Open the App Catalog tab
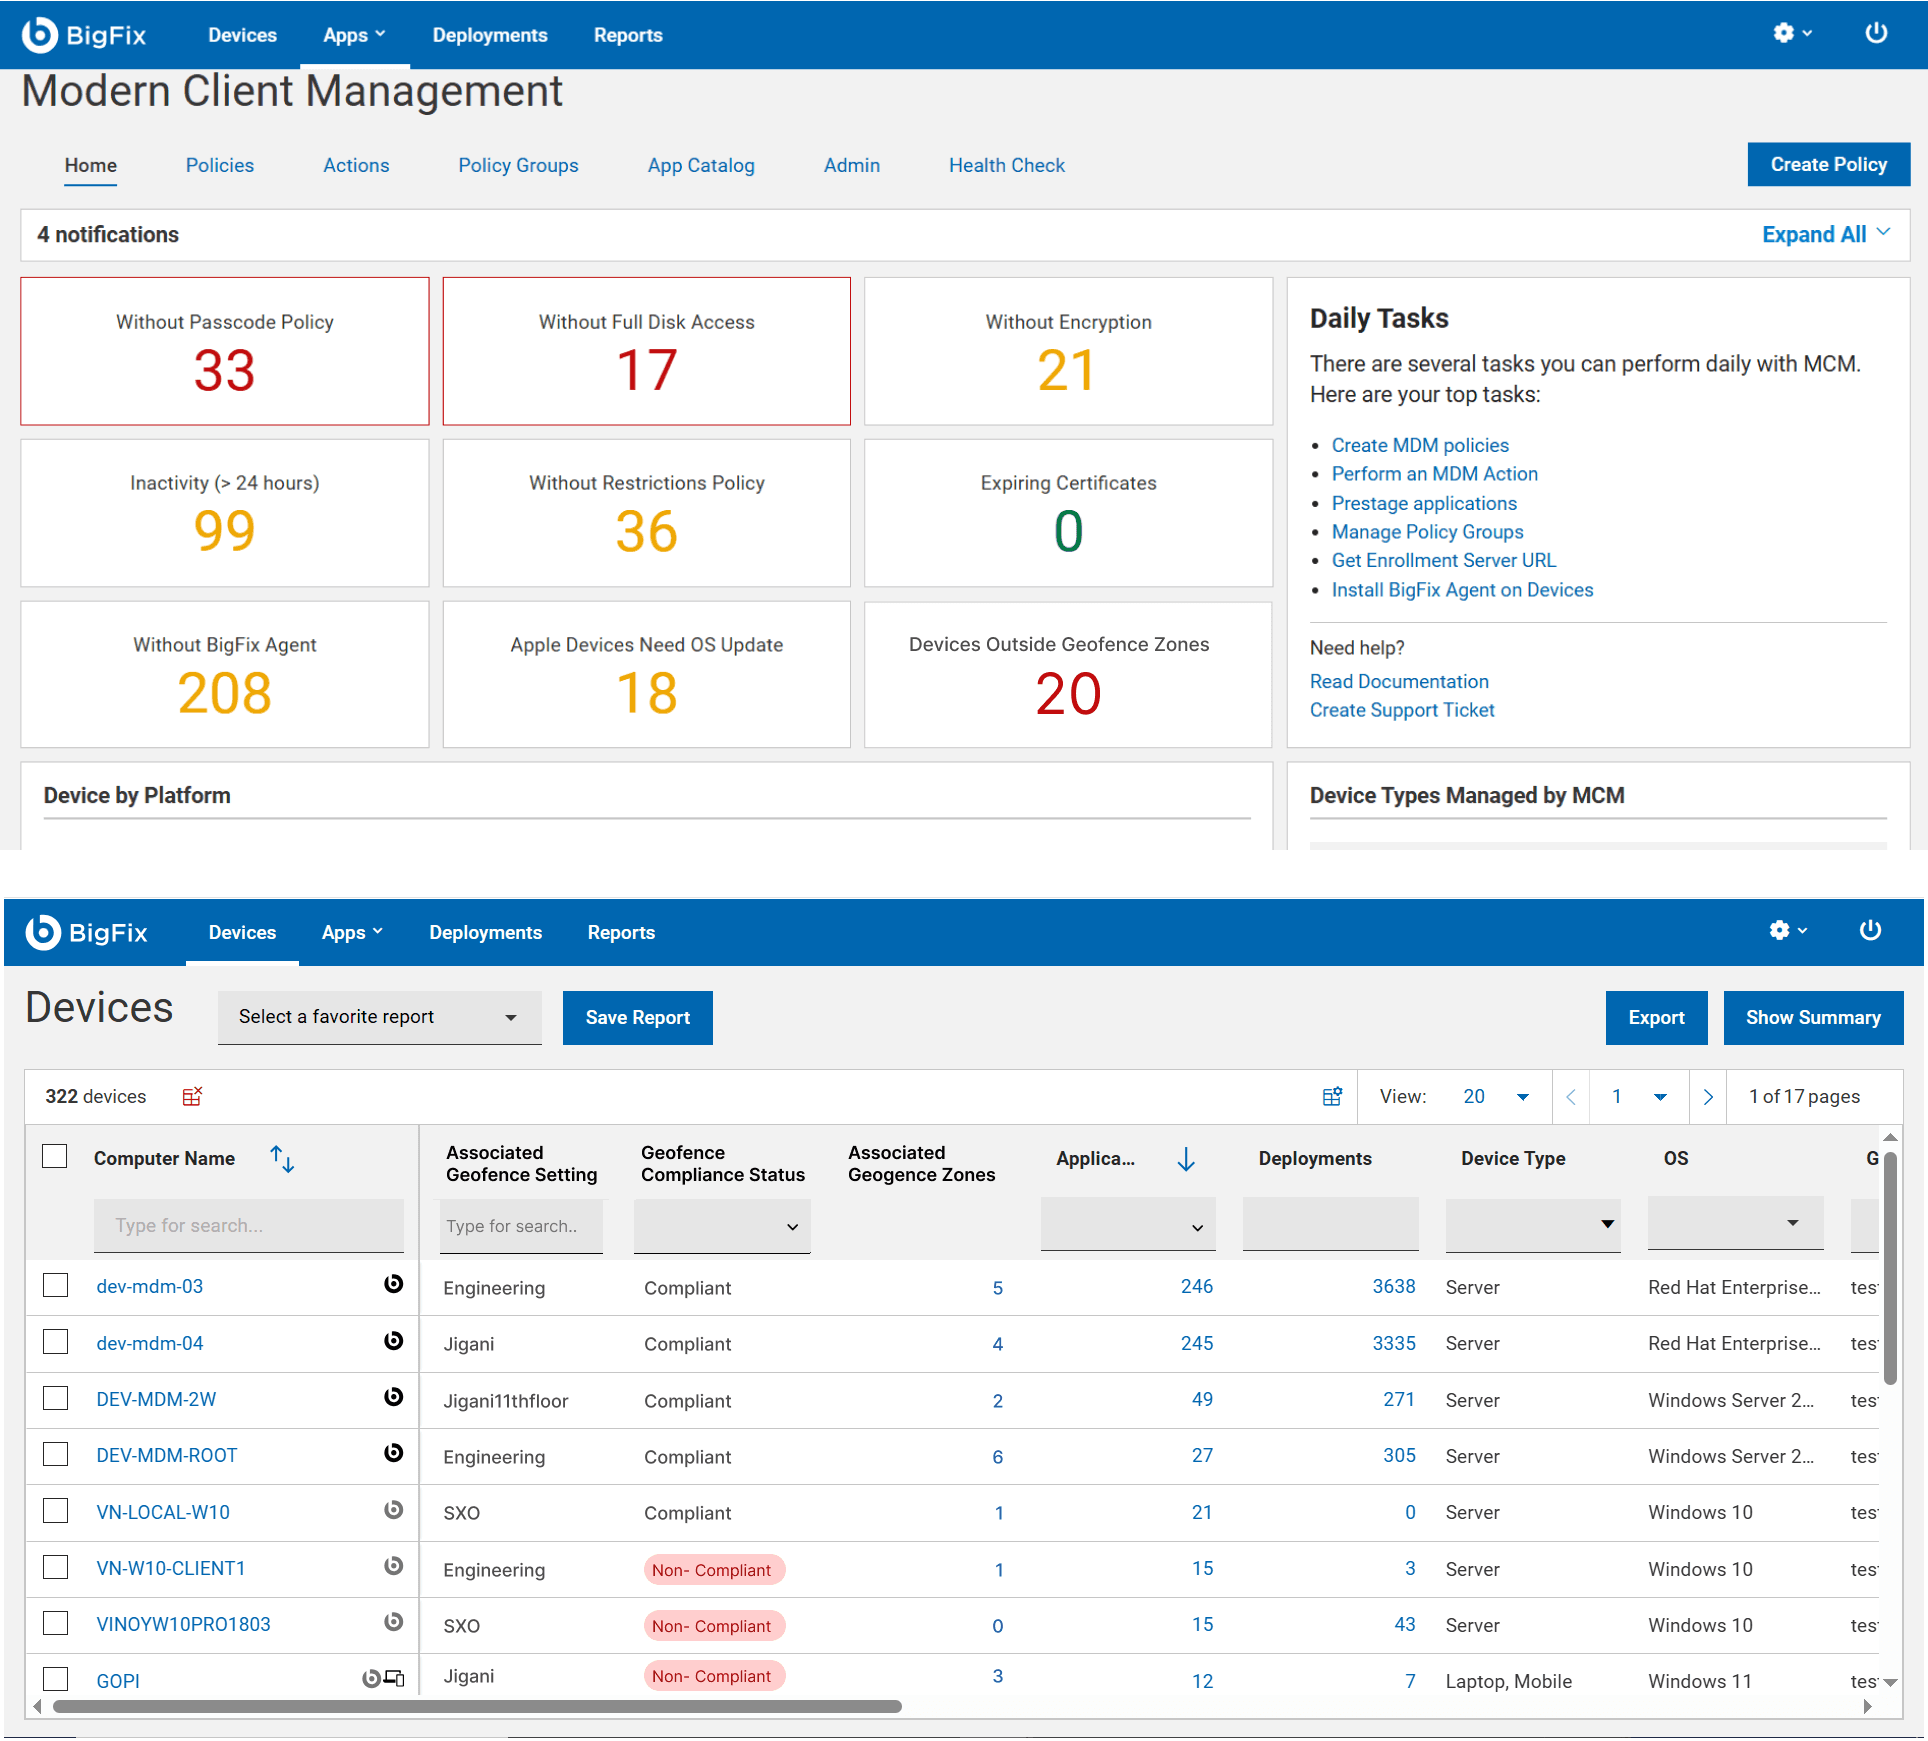The height and width of the screenshot is (1741, 1928). [701, 165]
